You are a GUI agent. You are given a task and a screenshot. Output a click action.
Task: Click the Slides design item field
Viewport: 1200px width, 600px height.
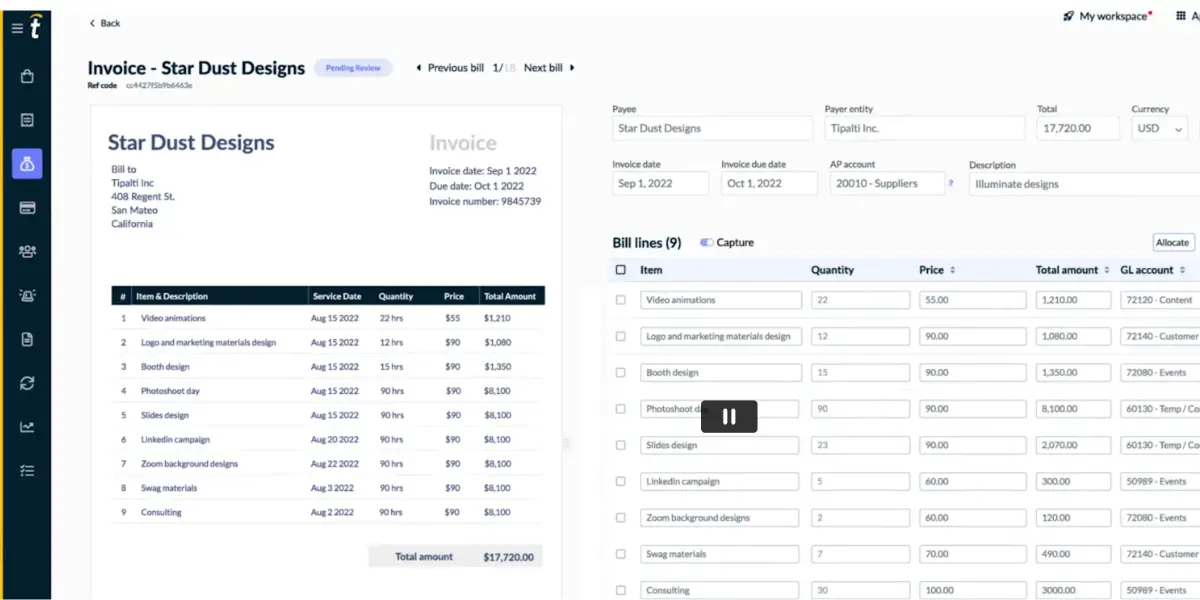point(720,445)
